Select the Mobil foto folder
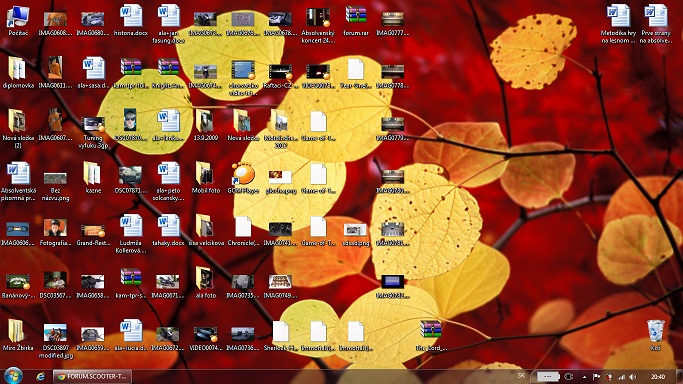Viewport: 683px width, 384px height. tap(205, 178)
